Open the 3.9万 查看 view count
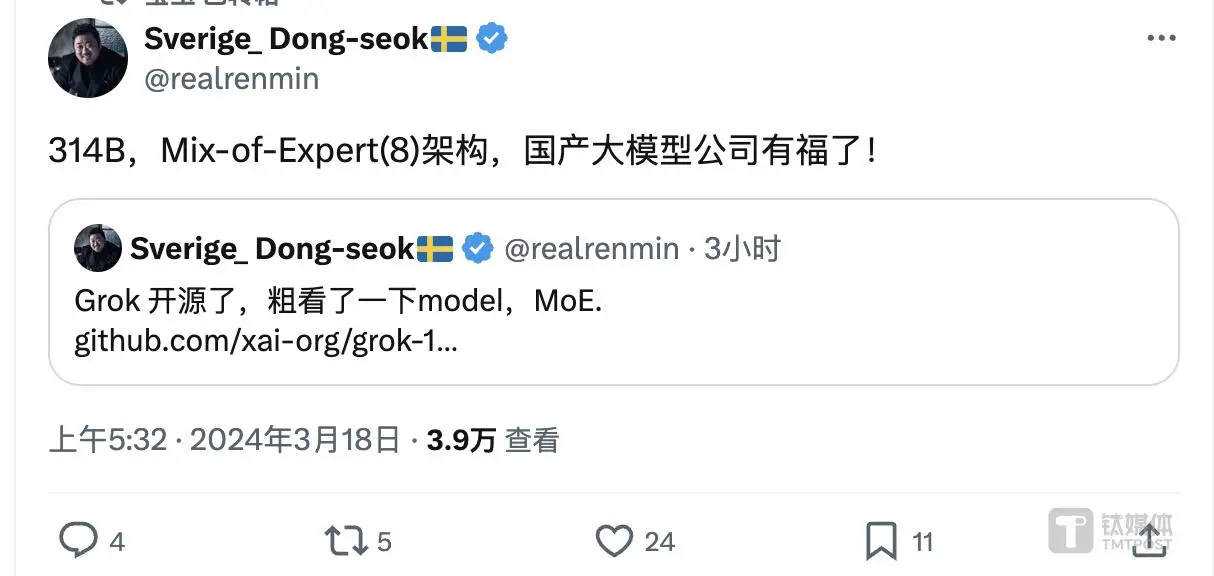1214x576 pixels. pos(492,440)
